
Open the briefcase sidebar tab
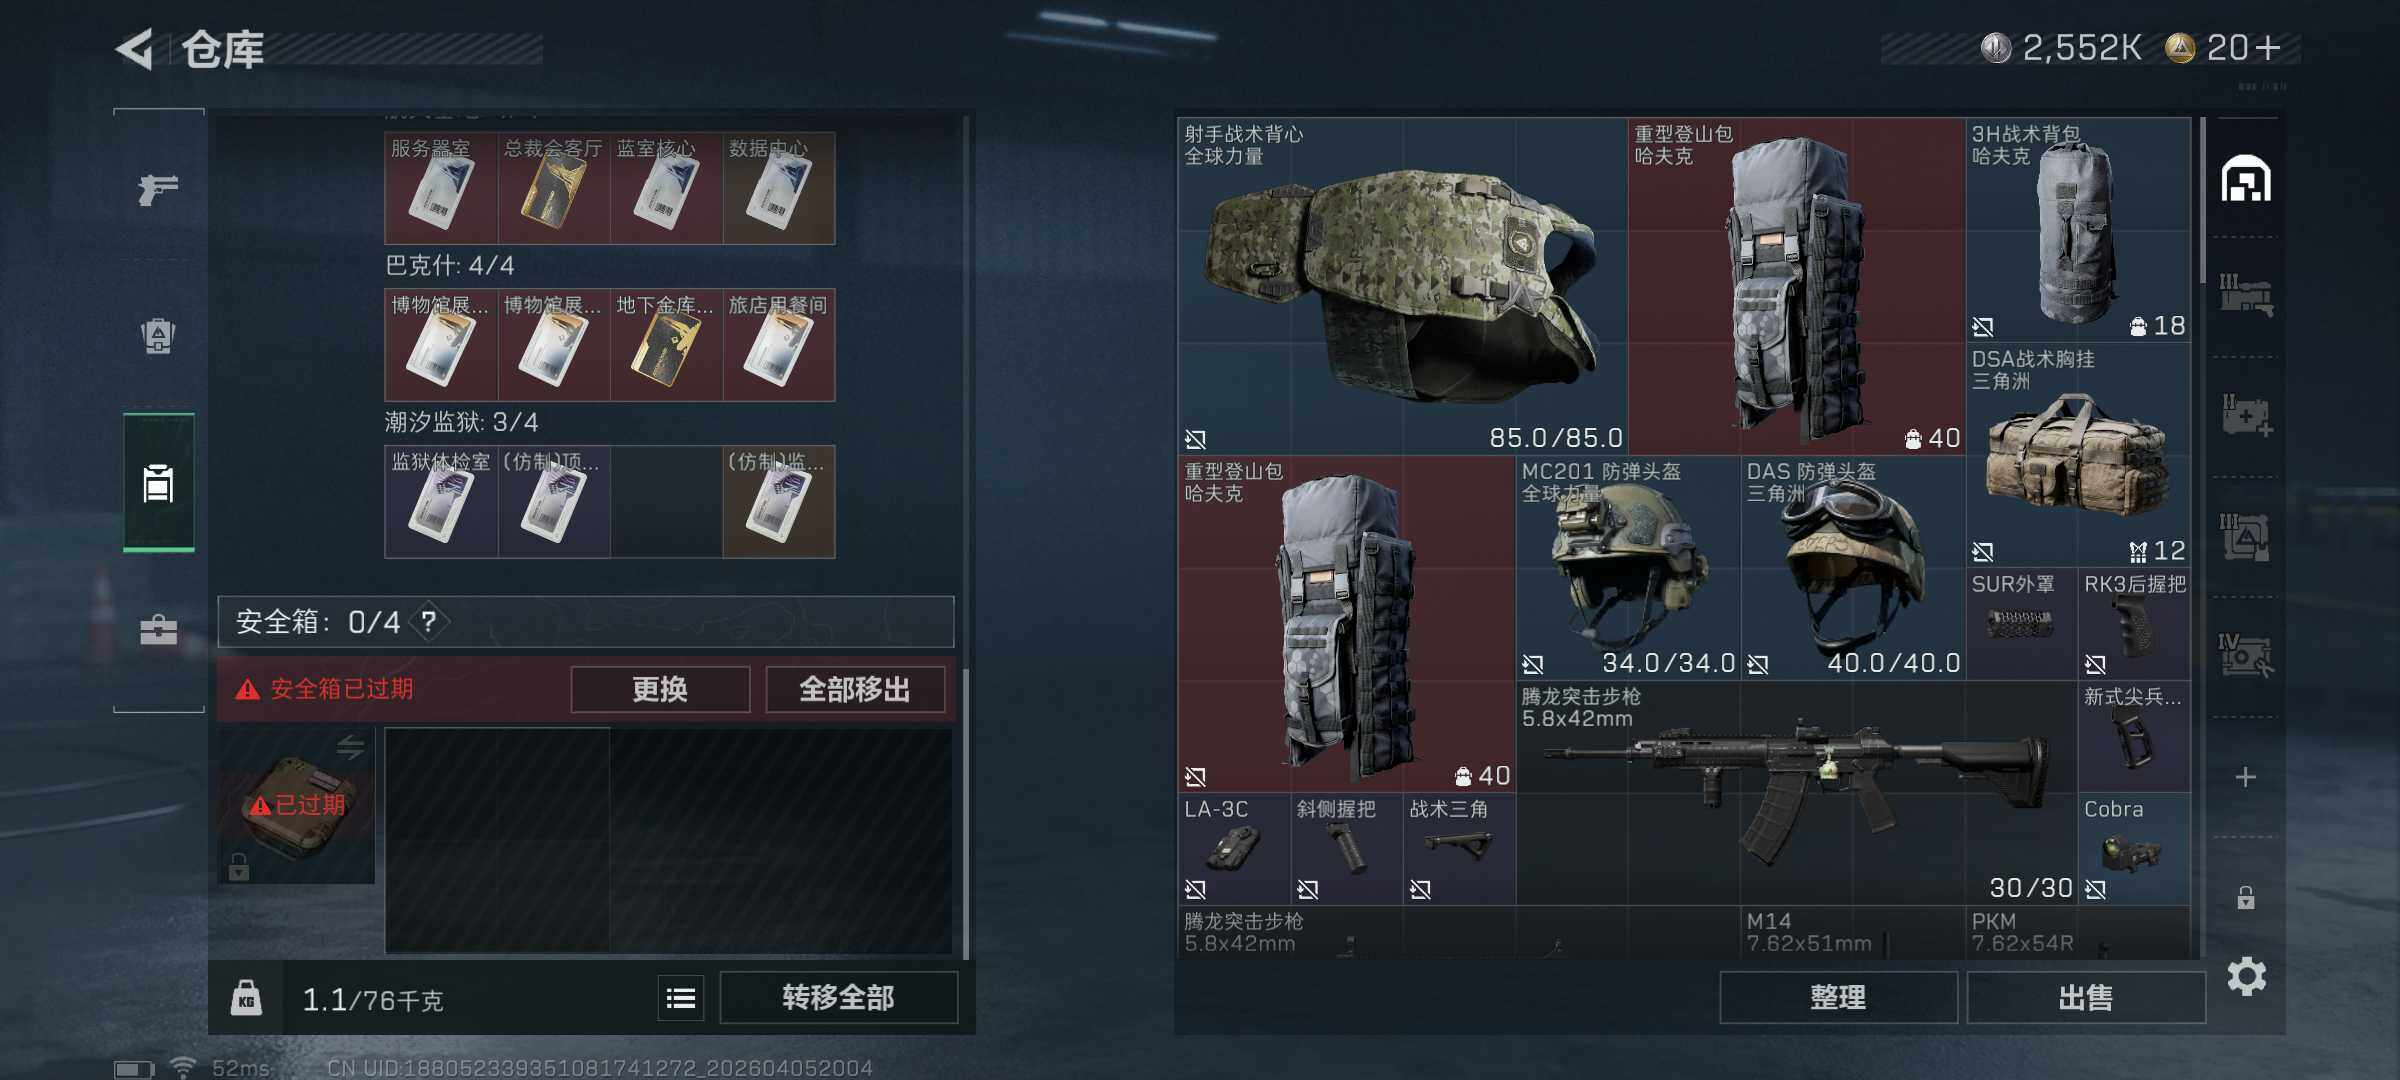pos(158,630)
